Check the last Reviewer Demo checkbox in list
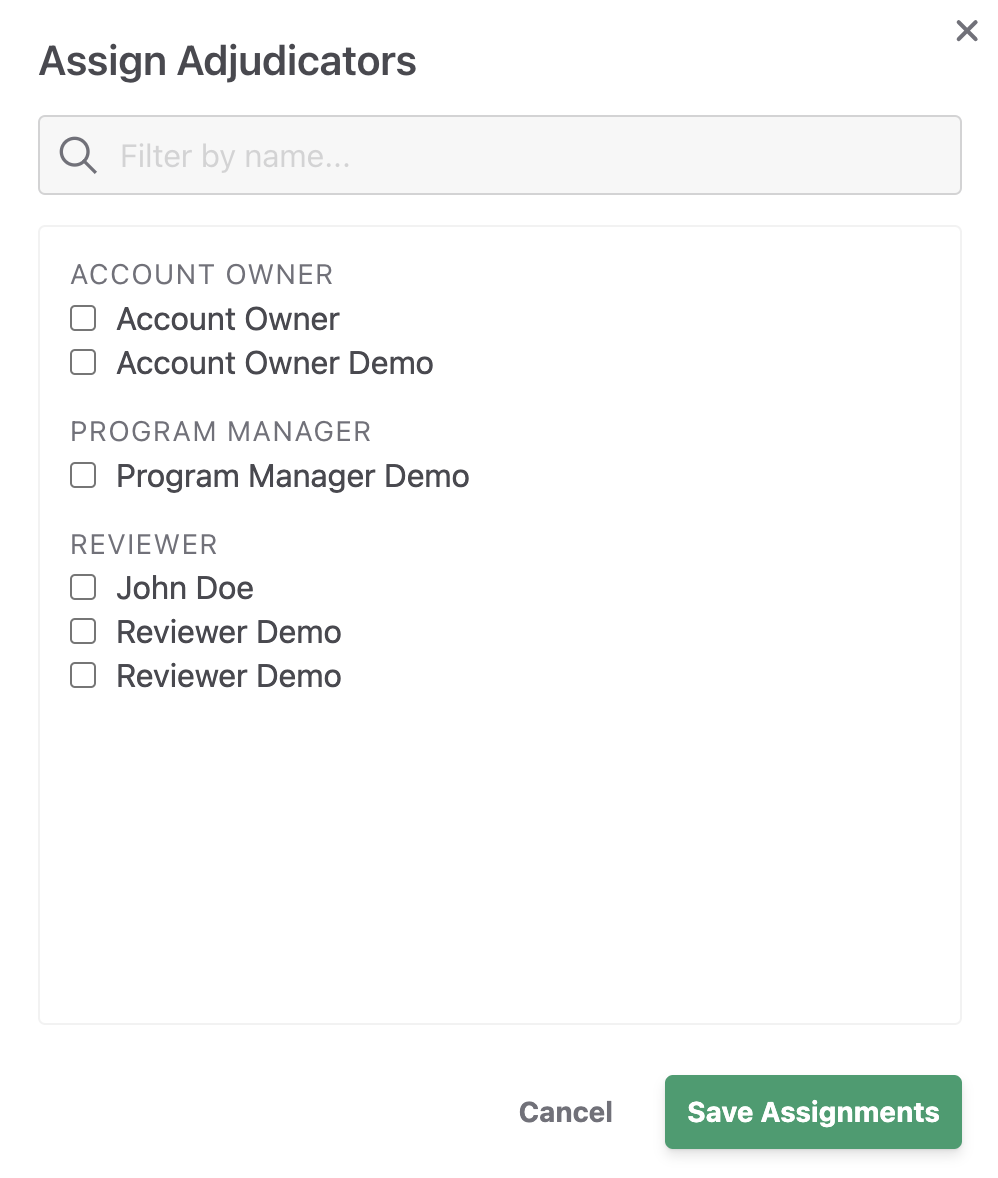The height and width of the screenshot is (1178, 998). click(x=83, y=675)
